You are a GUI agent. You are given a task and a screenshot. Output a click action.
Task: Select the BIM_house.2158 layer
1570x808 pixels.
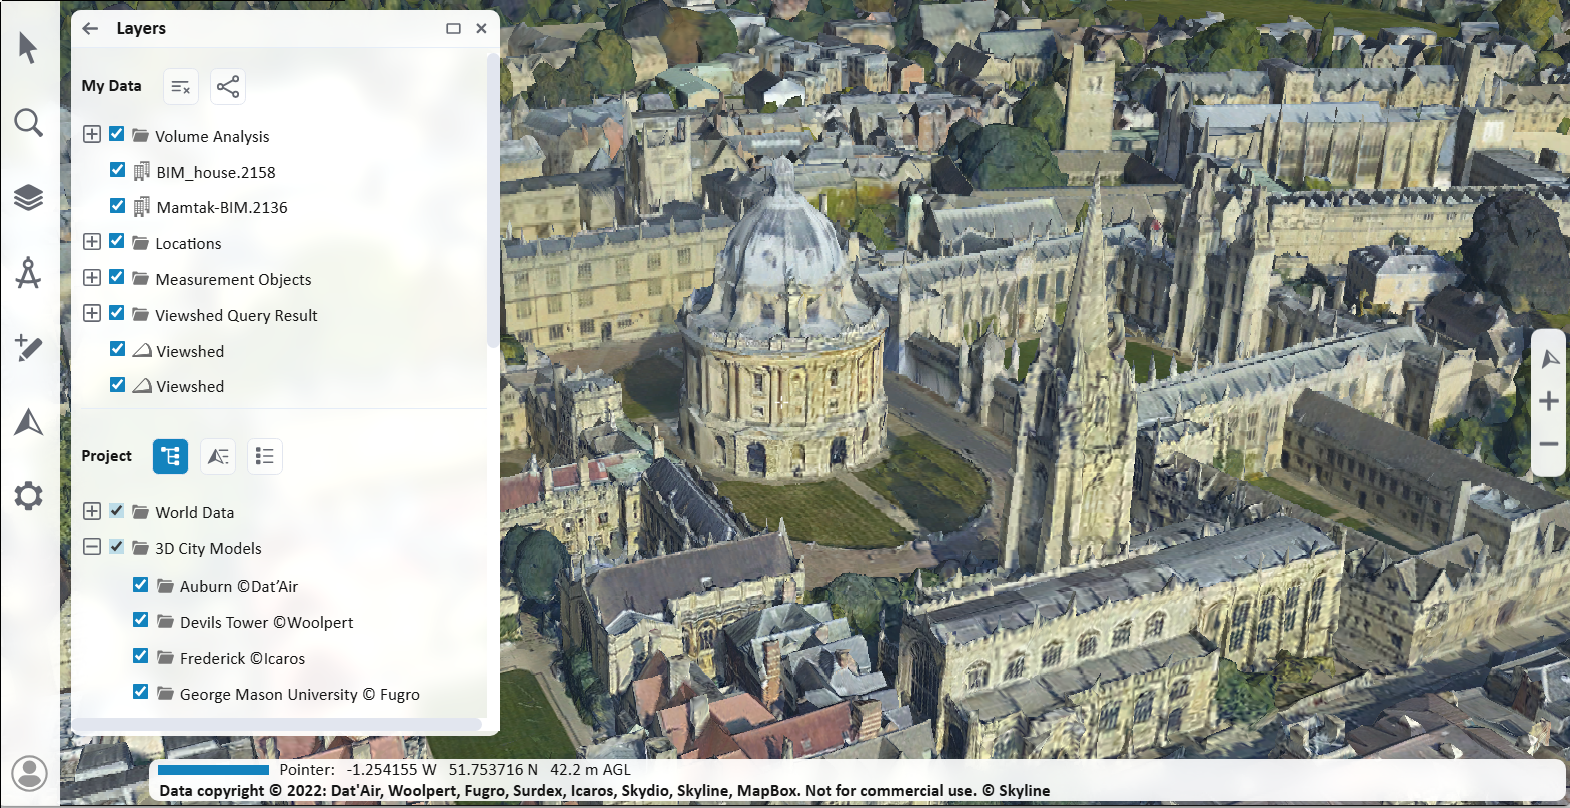(x=216, y=172)
